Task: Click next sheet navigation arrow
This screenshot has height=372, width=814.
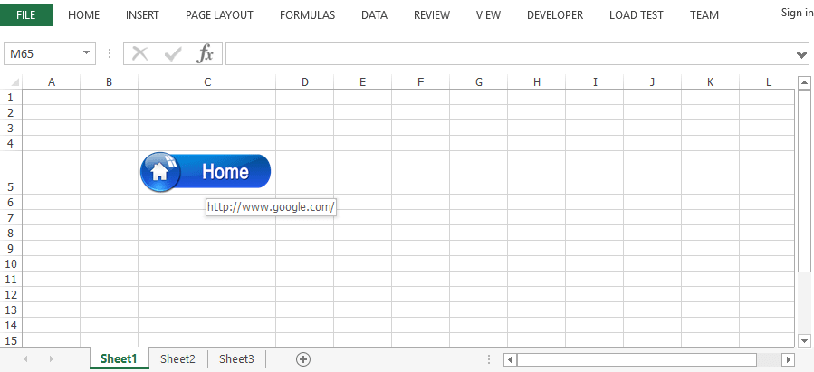Action: (x=51, y=359)
